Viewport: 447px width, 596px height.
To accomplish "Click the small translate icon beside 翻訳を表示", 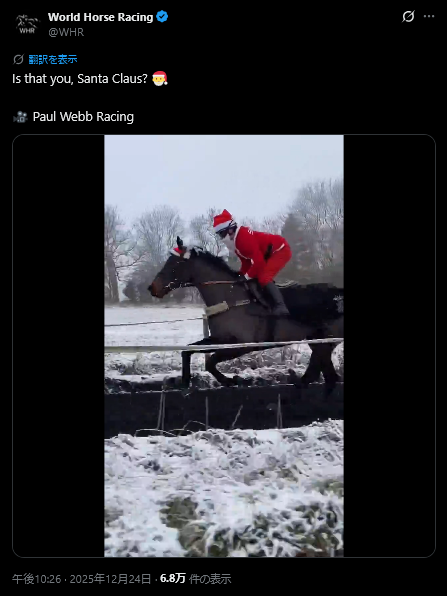I will coord(18,59).
